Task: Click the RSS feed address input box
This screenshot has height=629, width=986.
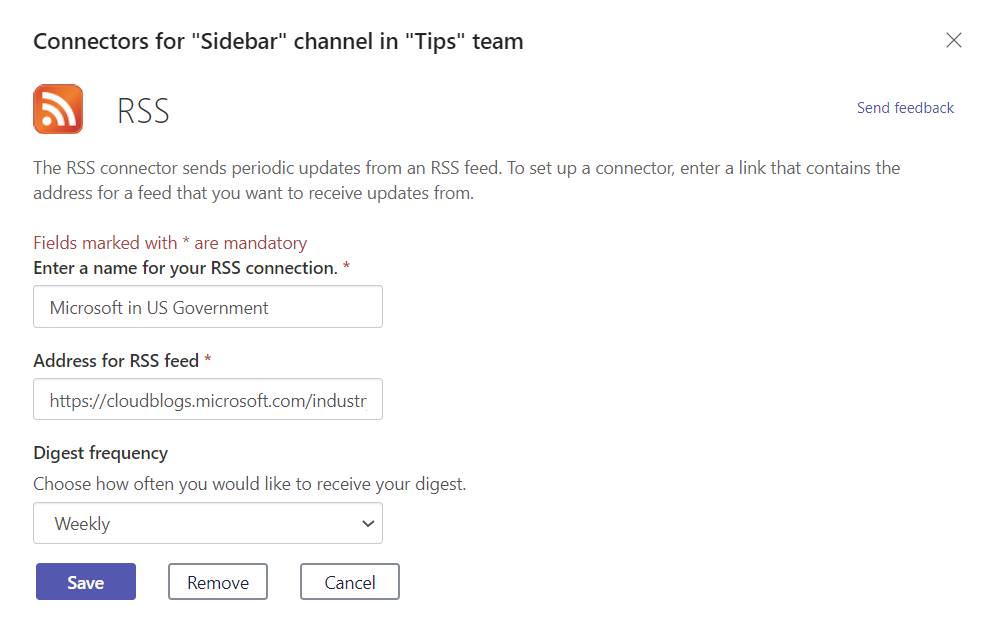Action: [x=208, y=400]
